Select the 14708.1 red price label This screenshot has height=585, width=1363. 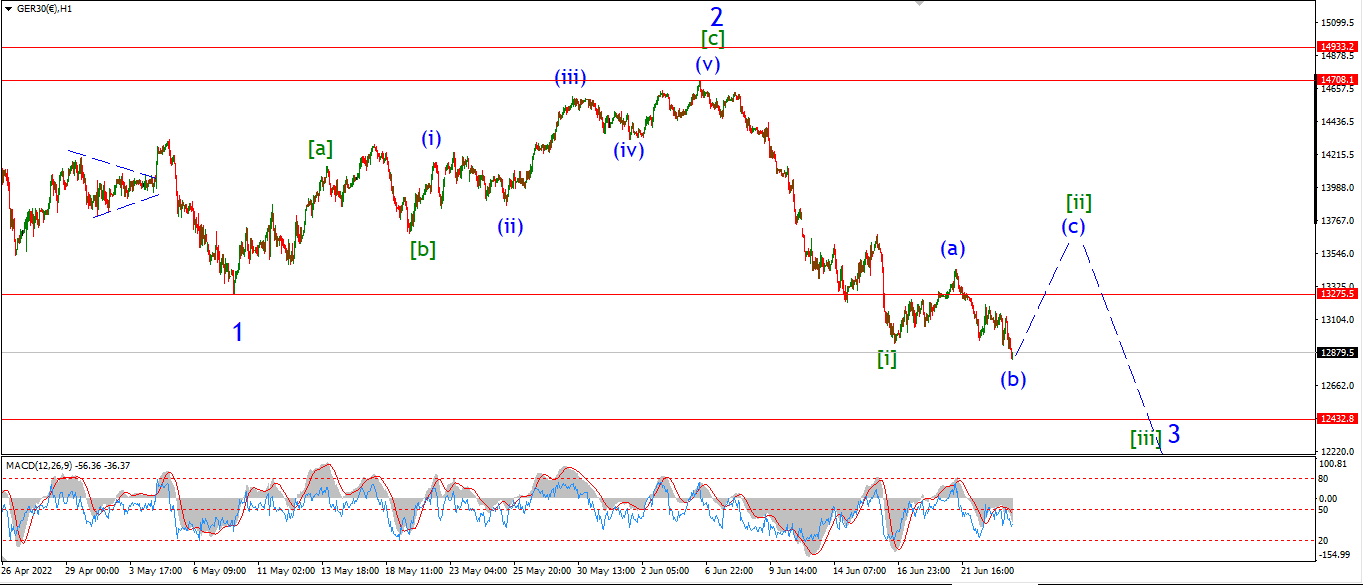pos(1337,79)
